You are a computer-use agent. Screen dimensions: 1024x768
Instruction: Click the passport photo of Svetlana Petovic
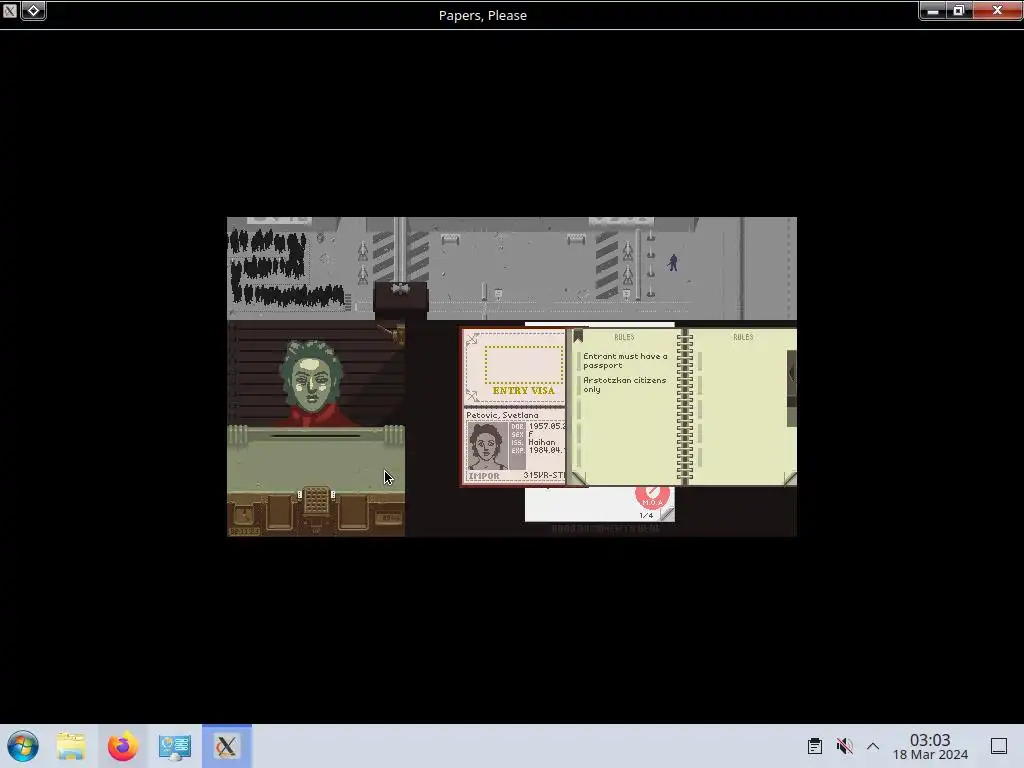pyautogui.click(x=488, y=445)
